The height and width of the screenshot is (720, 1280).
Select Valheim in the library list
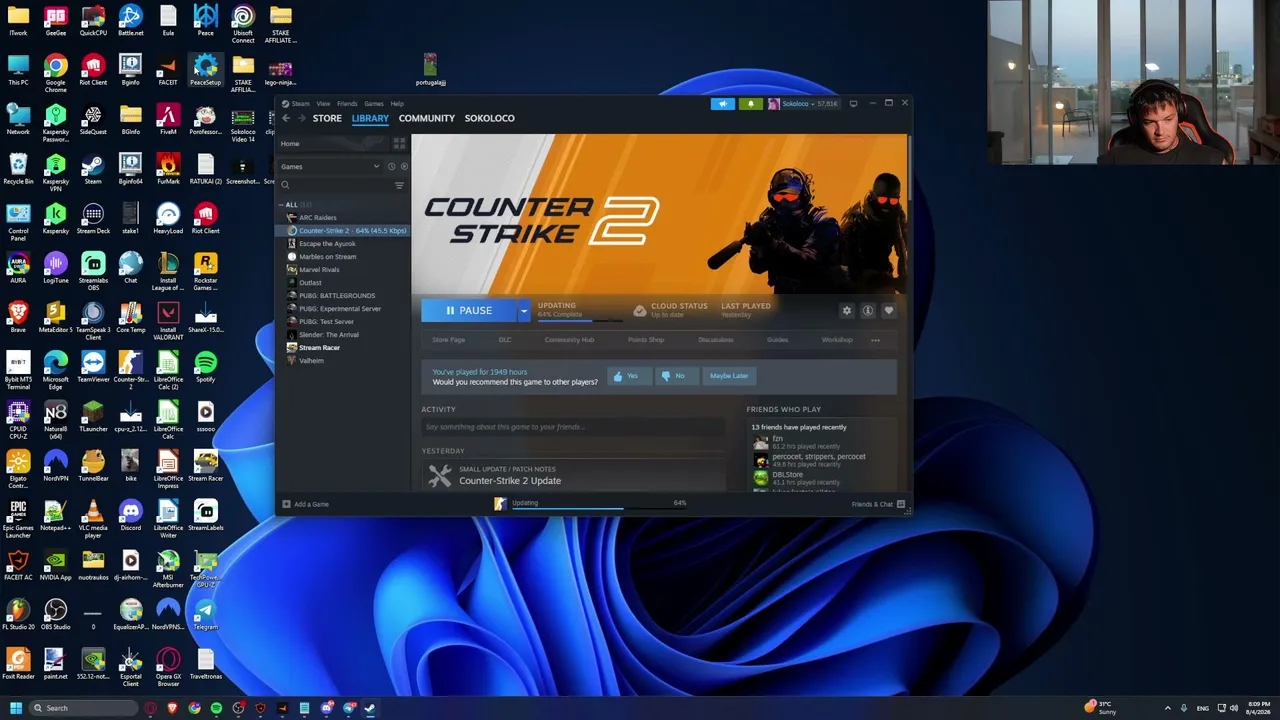(x=311, y=361)
